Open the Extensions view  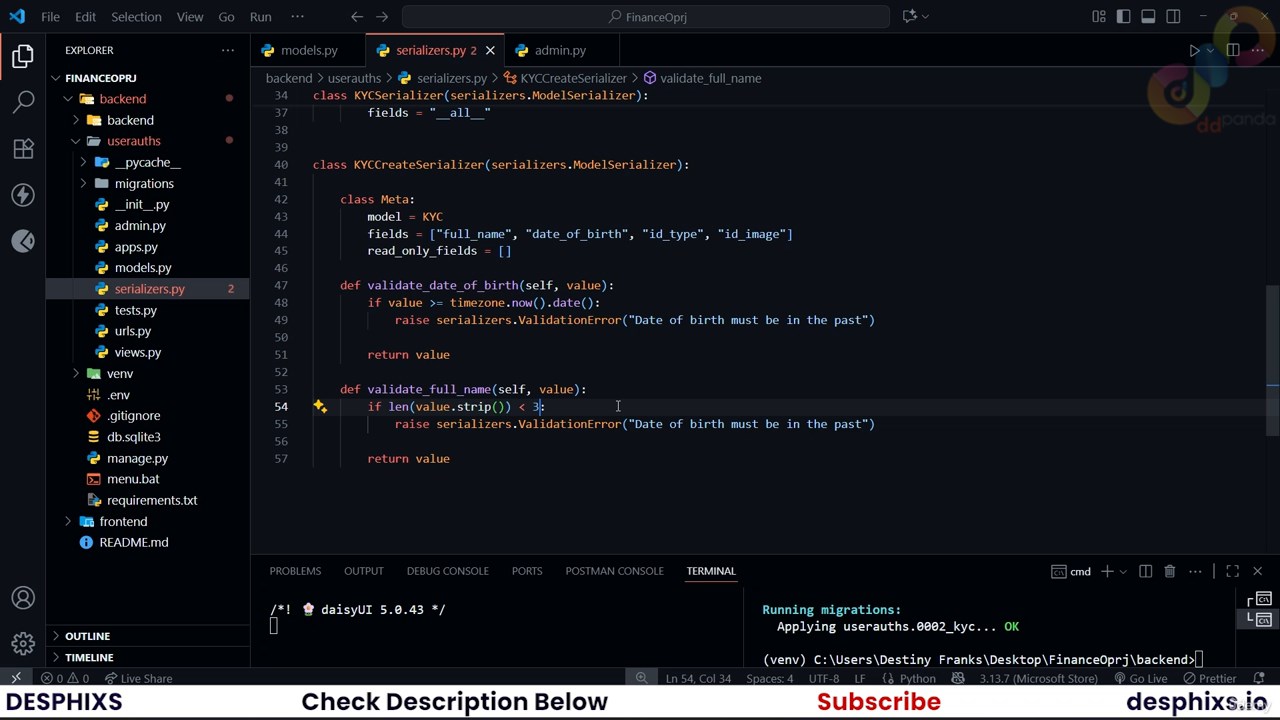point(23,149)
